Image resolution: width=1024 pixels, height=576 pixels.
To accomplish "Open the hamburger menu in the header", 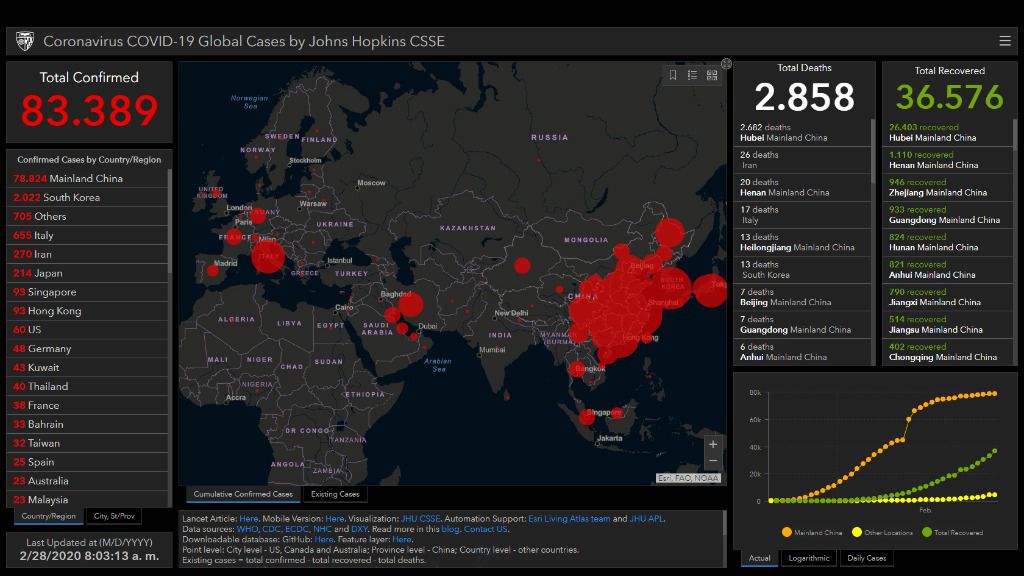I will (1004, 41).
